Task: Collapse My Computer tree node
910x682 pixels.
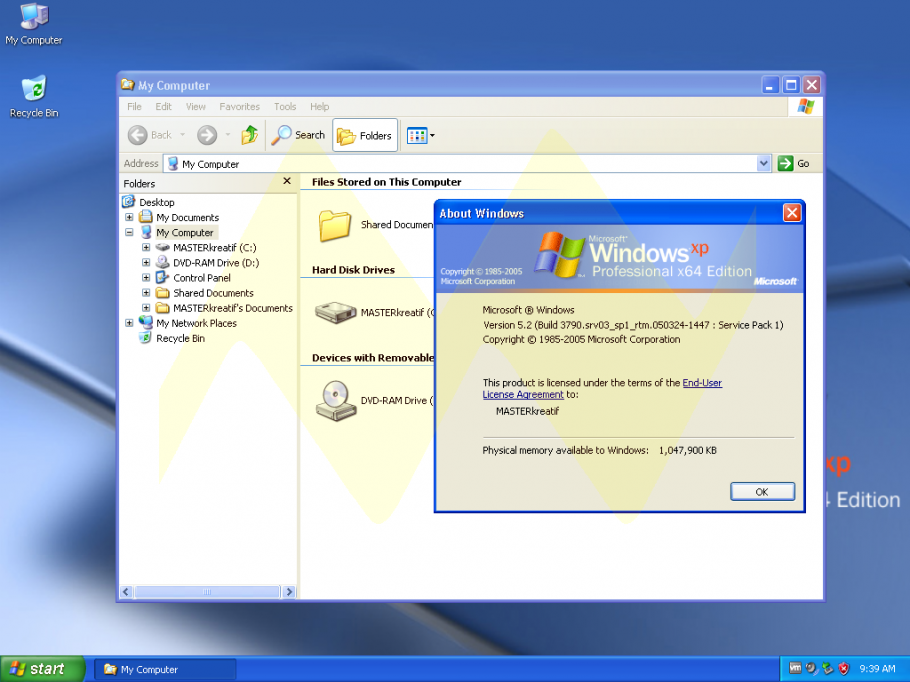Action: (129, 233)
